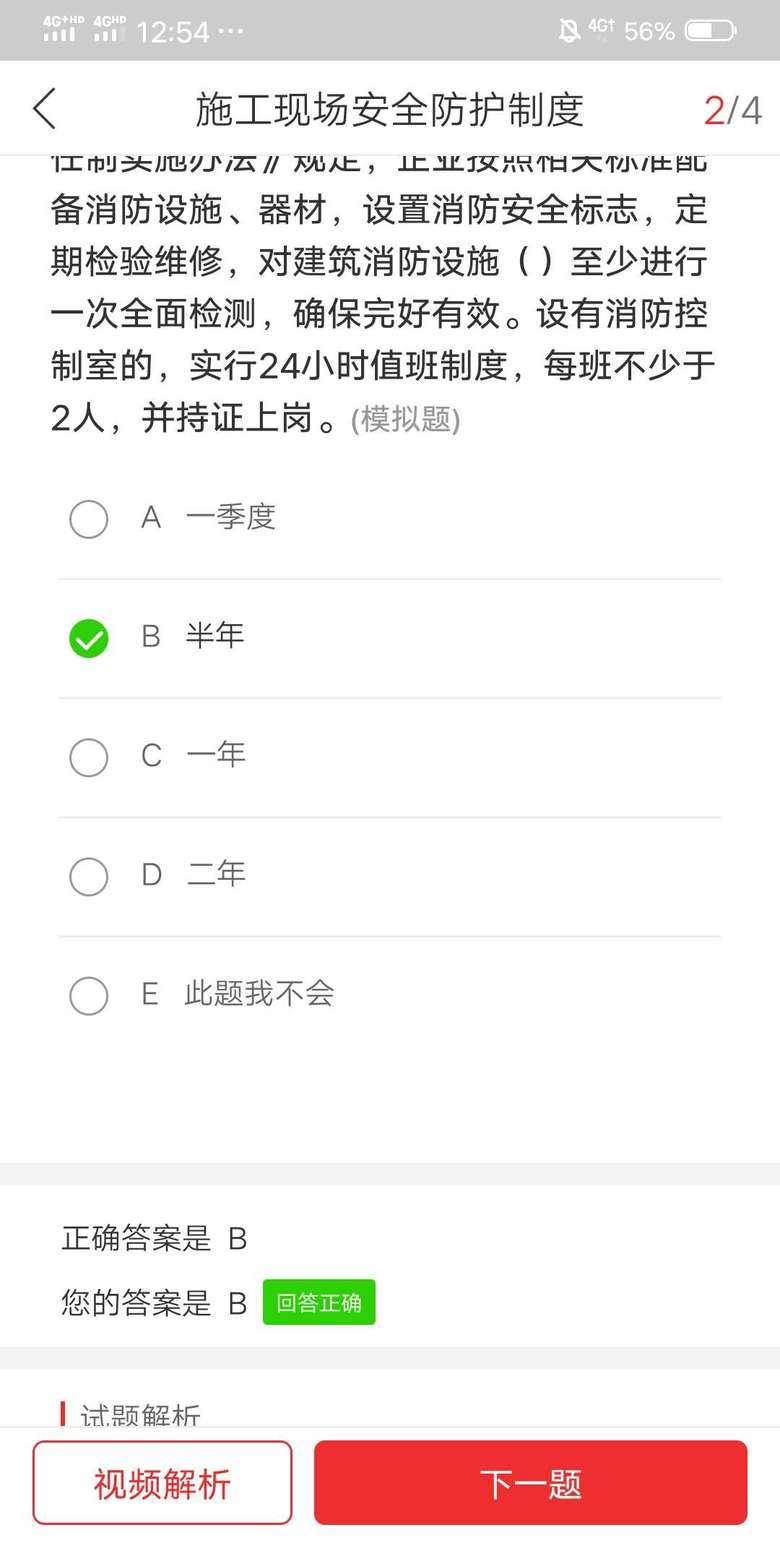This screenshot has width=780, height=1556.
Task: Tap the 12:54 clock in status bar
Action: (x=173, y=32)
